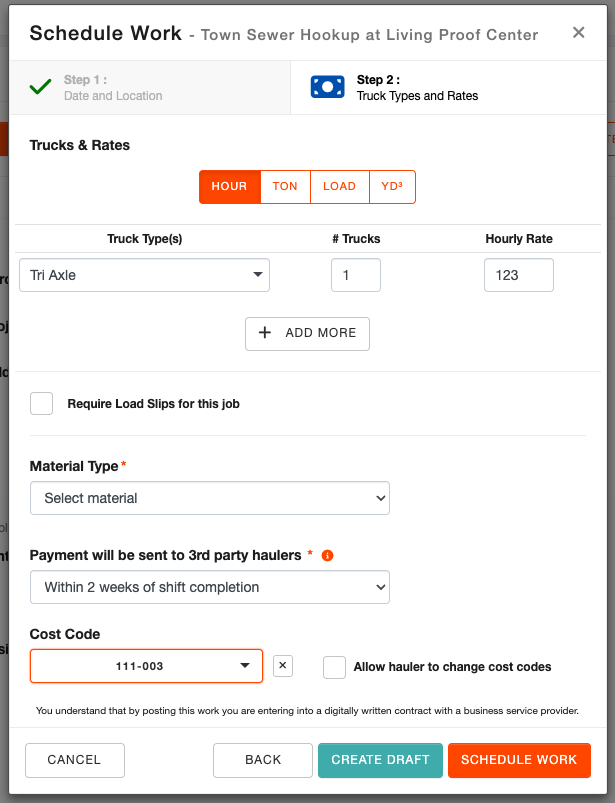This screenshot has height=803, width=615.
Task: Clear the cost code with the small x button
Action: click(x=283, y=666)
